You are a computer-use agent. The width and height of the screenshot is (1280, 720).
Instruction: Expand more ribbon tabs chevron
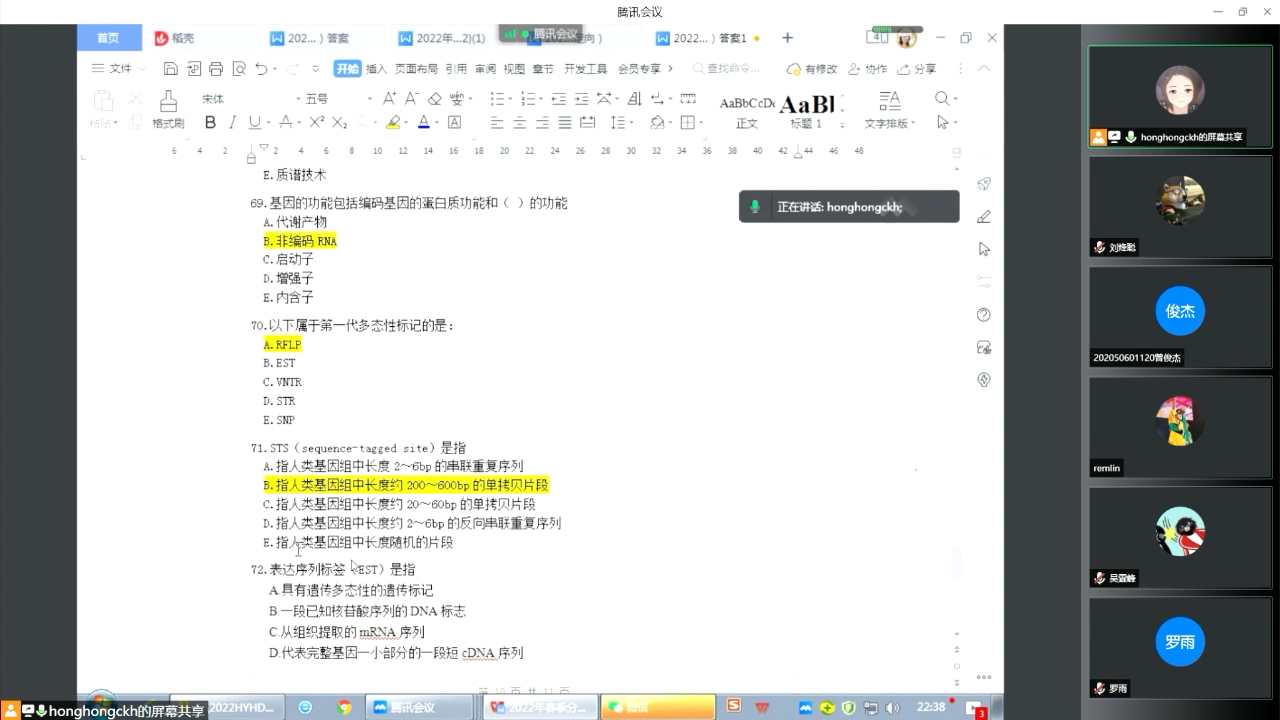coord(670,69)
